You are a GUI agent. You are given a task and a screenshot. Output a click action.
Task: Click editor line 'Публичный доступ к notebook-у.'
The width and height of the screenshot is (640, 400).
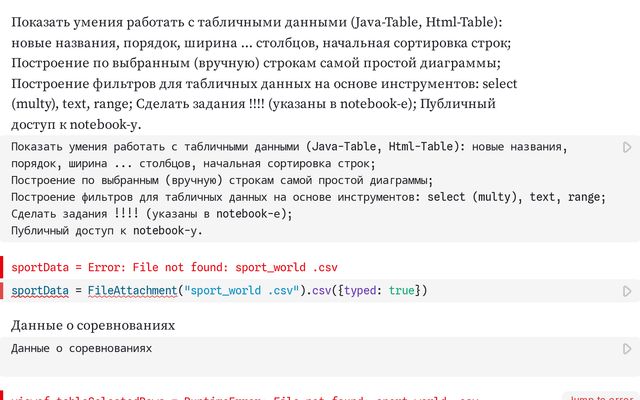pyautogui.click(x=107, y=231)
